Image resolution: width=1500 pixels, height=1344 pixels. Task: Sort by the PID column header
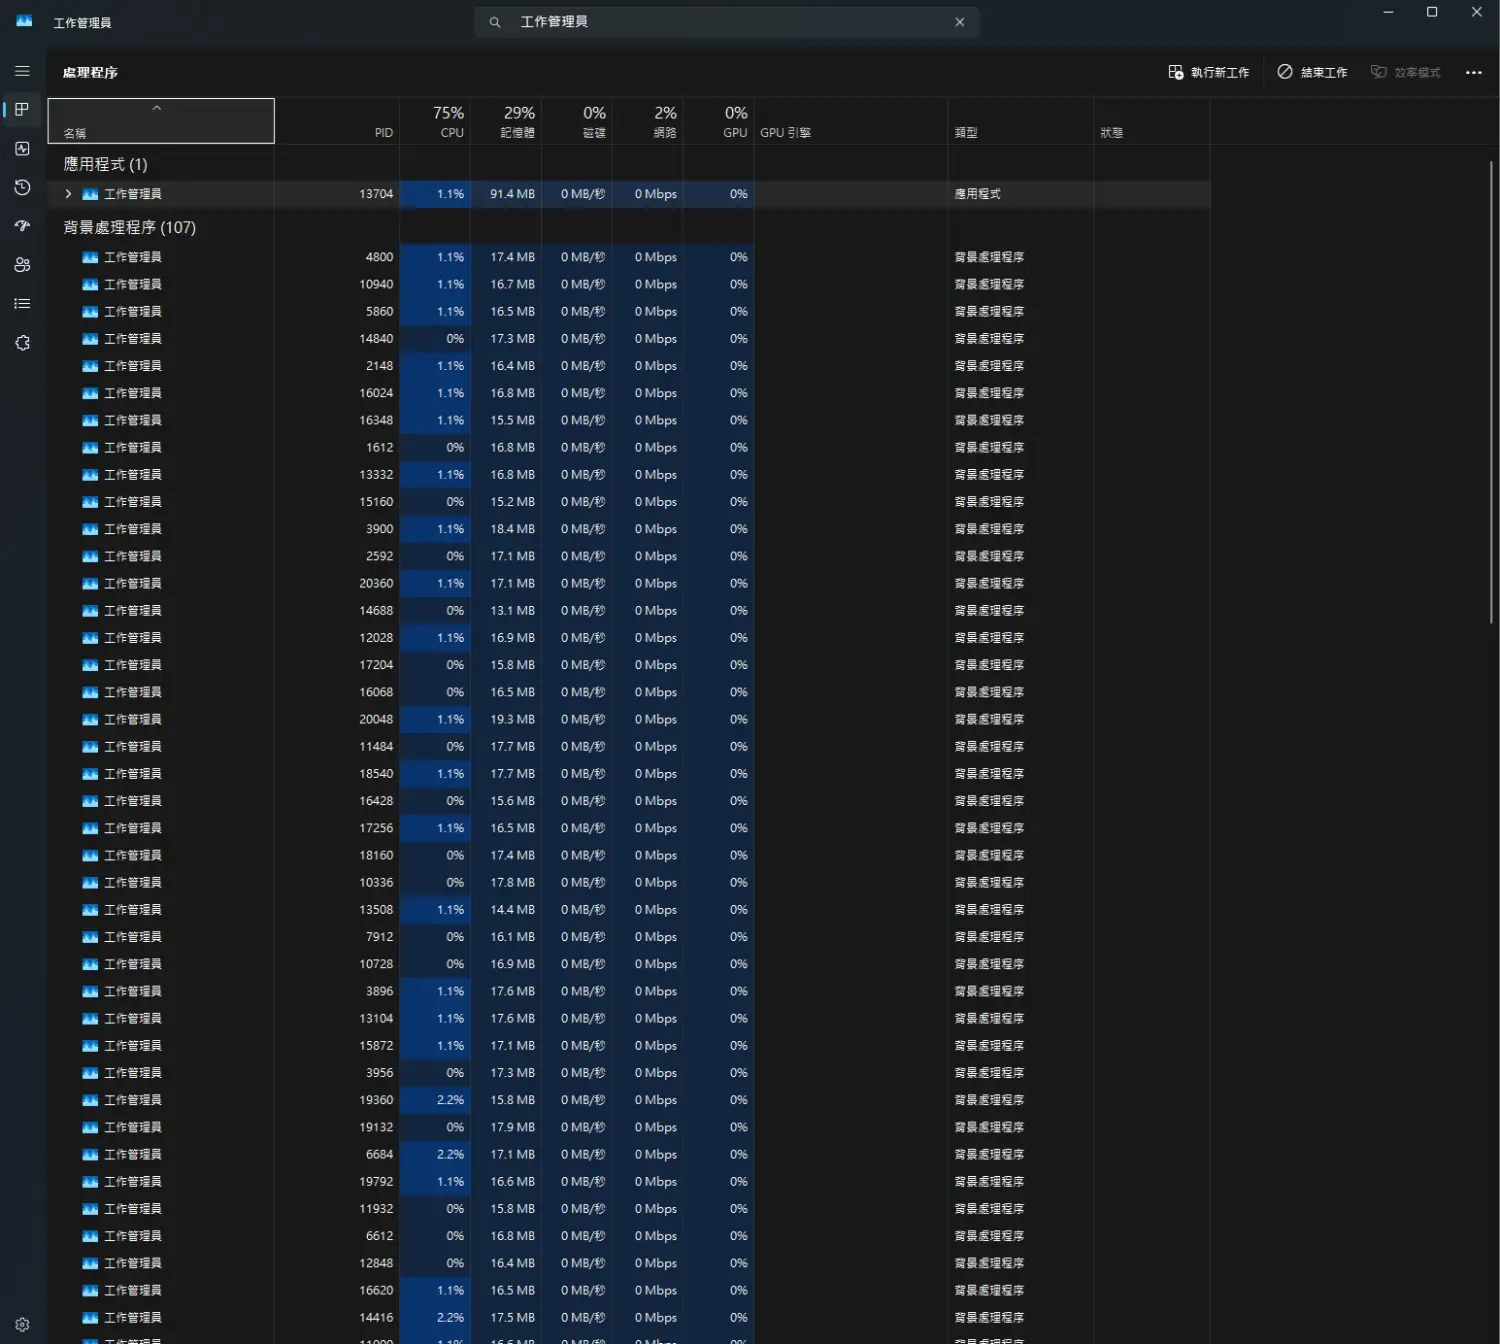pyautogui.click(x=337, y=121)
